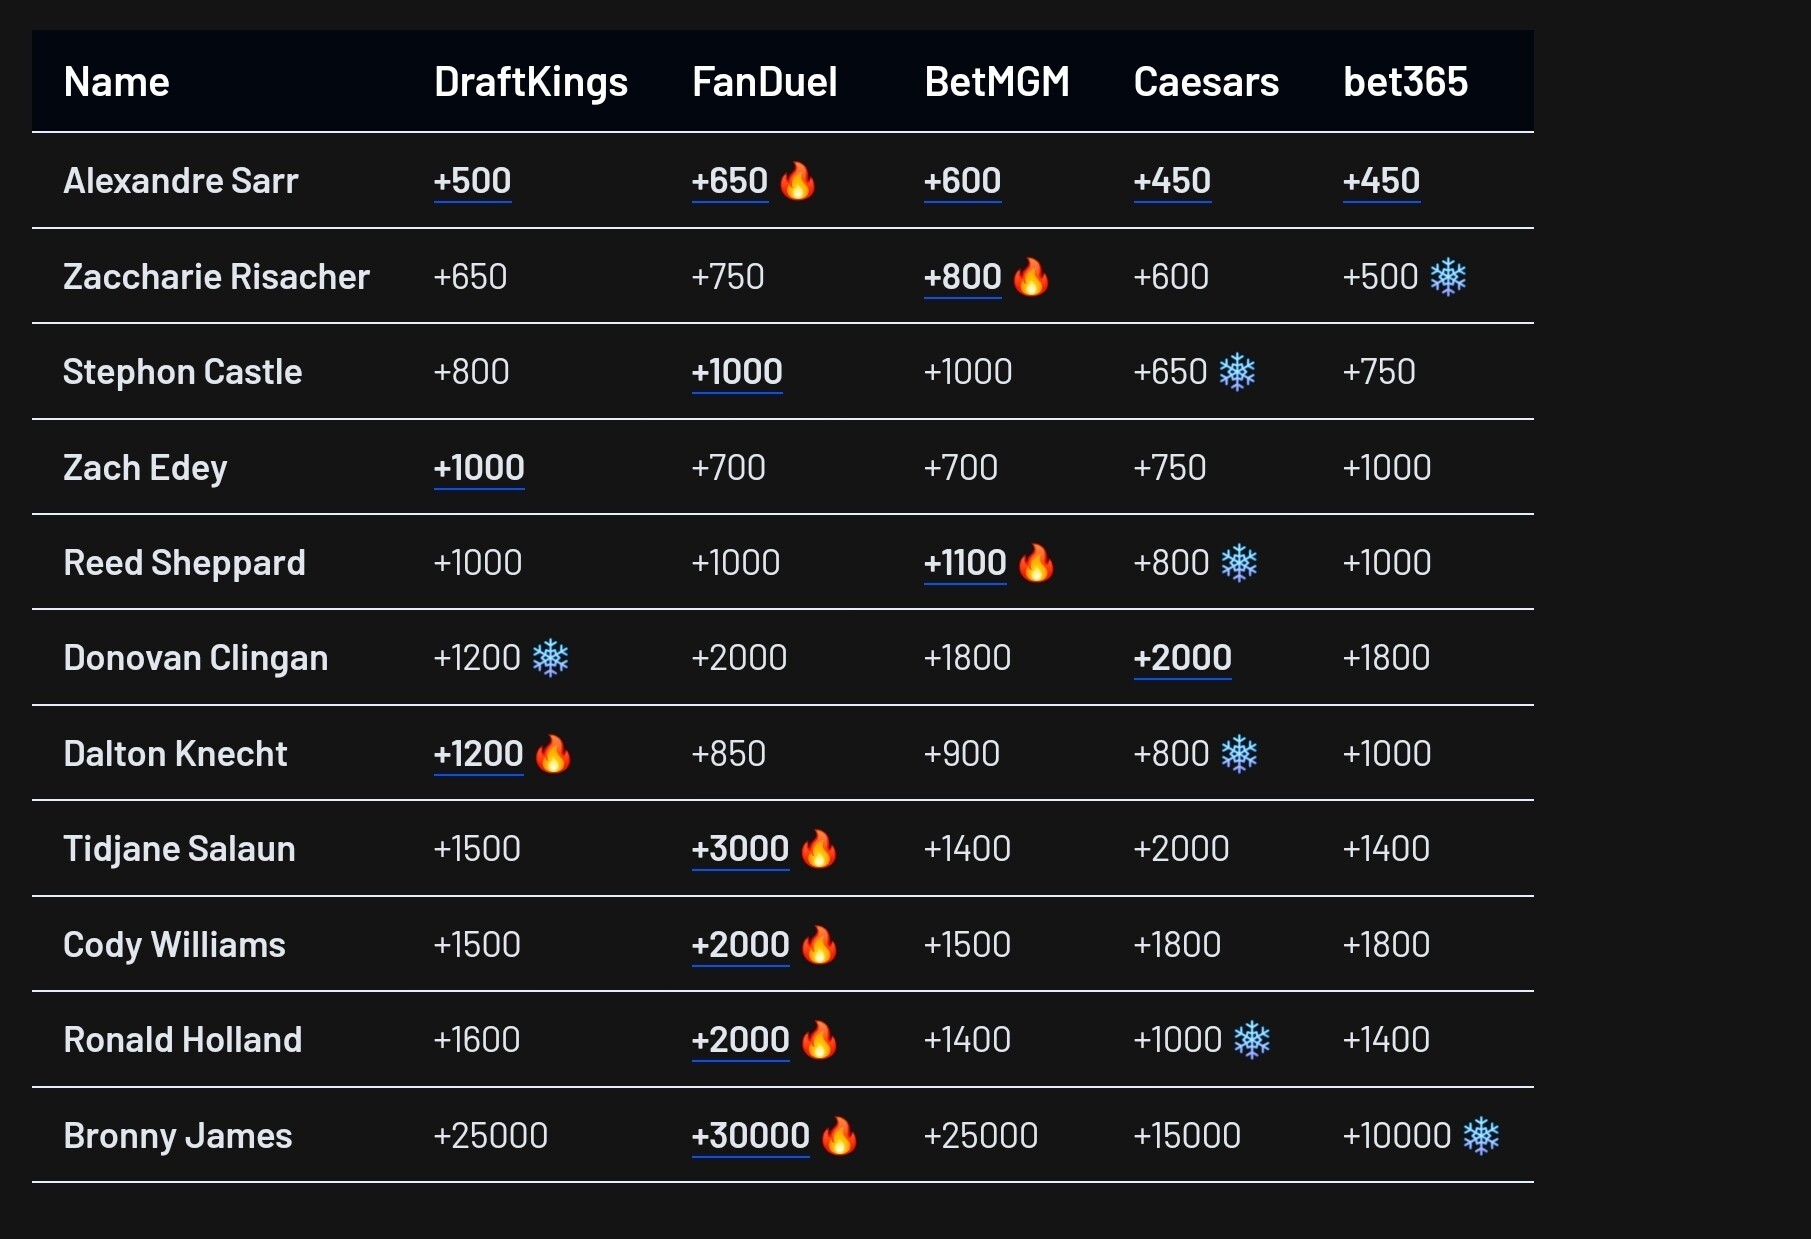Click the fire icon next to Zaccharie Risacher's +800
The height and width of the screenshot is (1239, 1811).
point(1031,277)
